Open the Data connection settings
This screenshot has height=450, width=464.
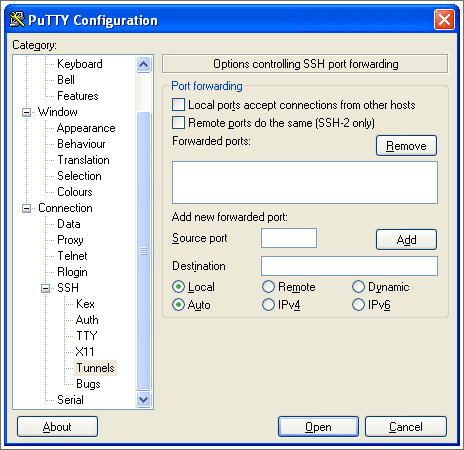click(x=69, y=224)
